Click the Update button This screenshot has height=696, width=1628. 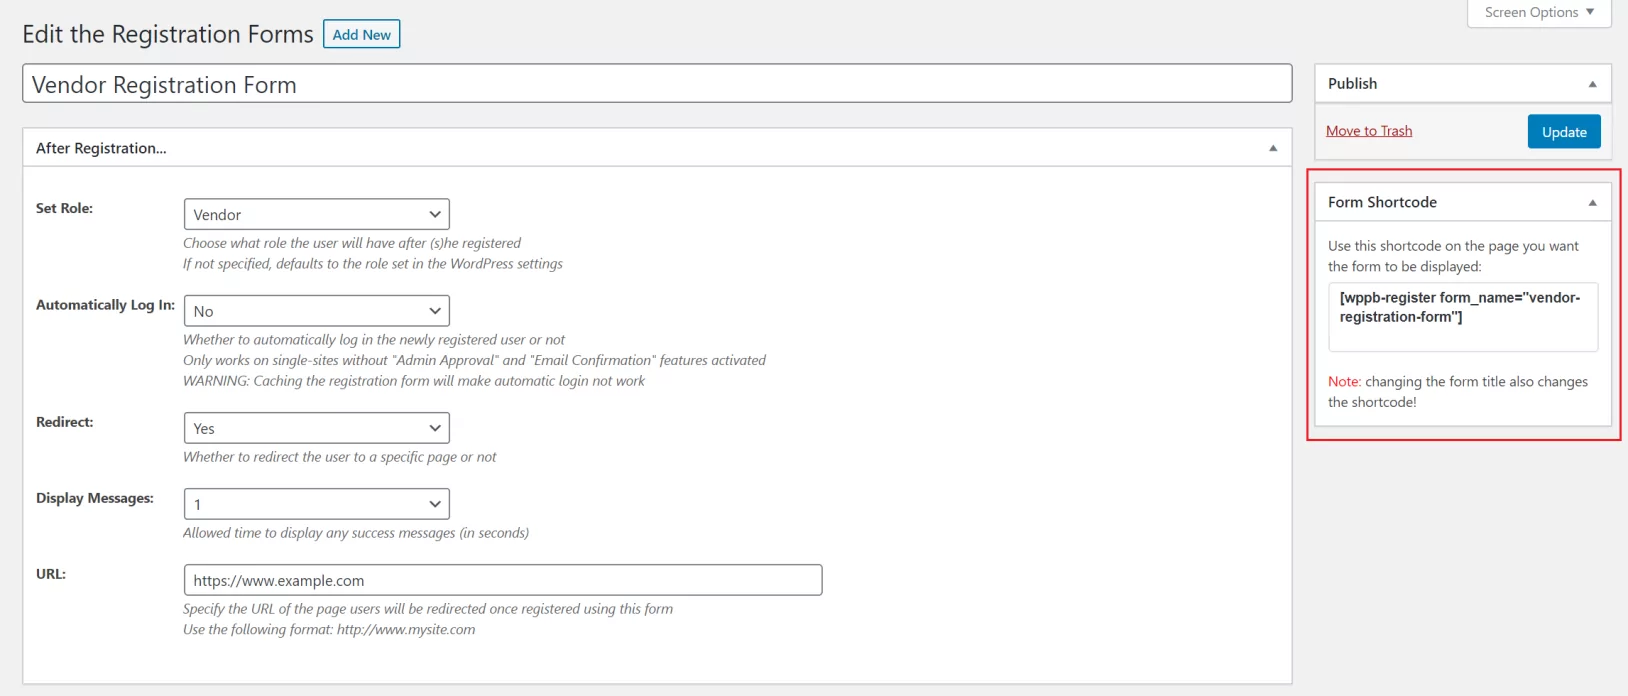1564,132
